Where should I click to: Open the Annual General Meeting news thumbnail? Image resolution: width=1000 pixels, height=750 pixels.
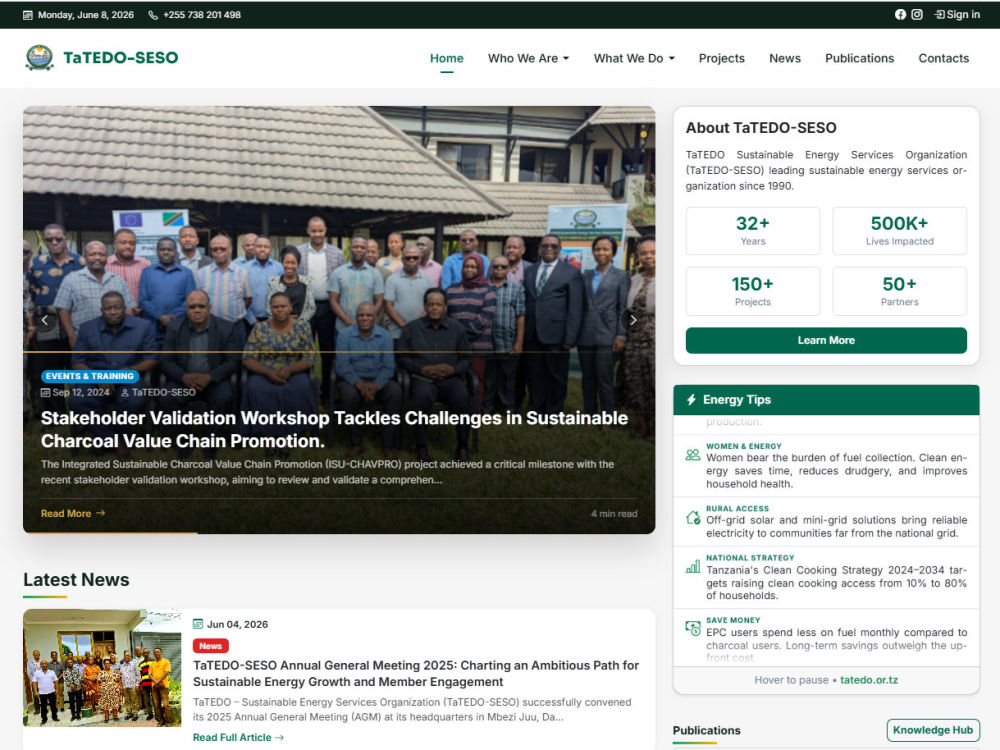(x=102, y=668)
